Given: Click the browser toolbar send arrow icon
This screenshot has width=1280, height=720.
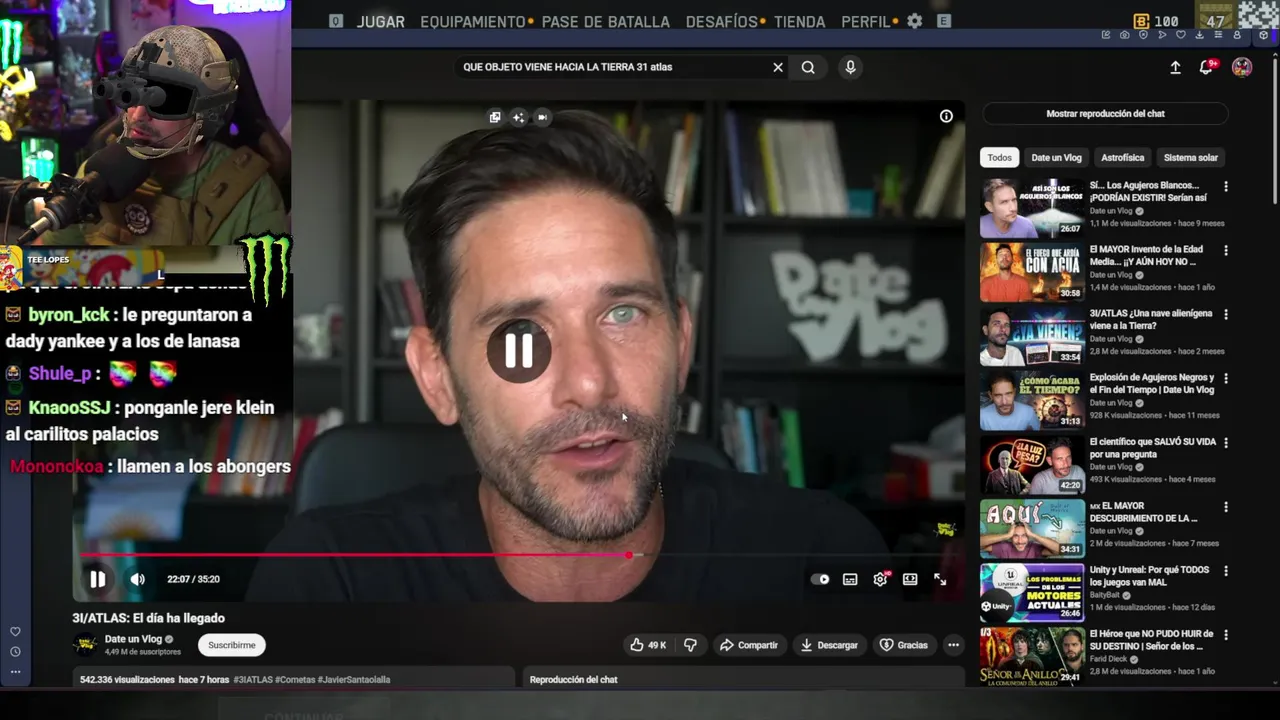Looking at the screenshot, I should pos(1162,35).
